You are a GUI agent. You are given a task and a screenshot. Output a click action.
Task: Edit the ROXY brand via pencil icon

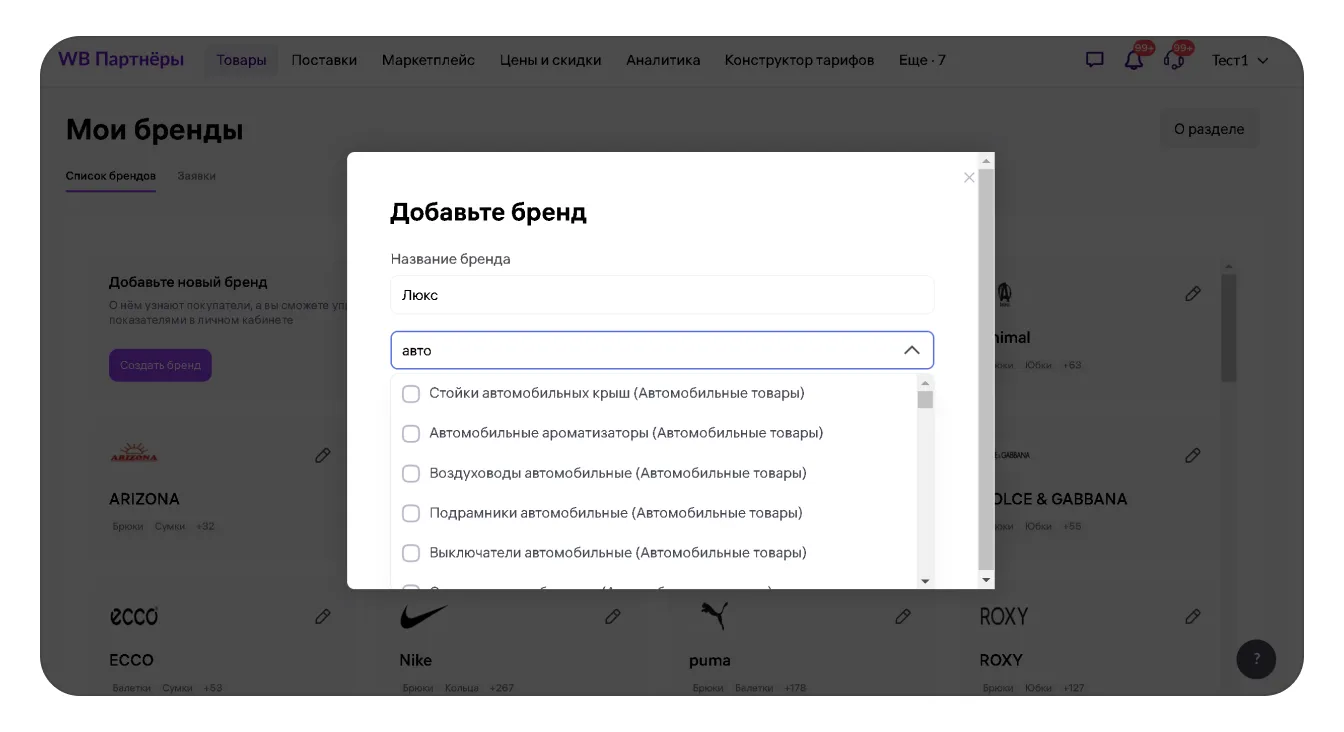pos(1192,616)
